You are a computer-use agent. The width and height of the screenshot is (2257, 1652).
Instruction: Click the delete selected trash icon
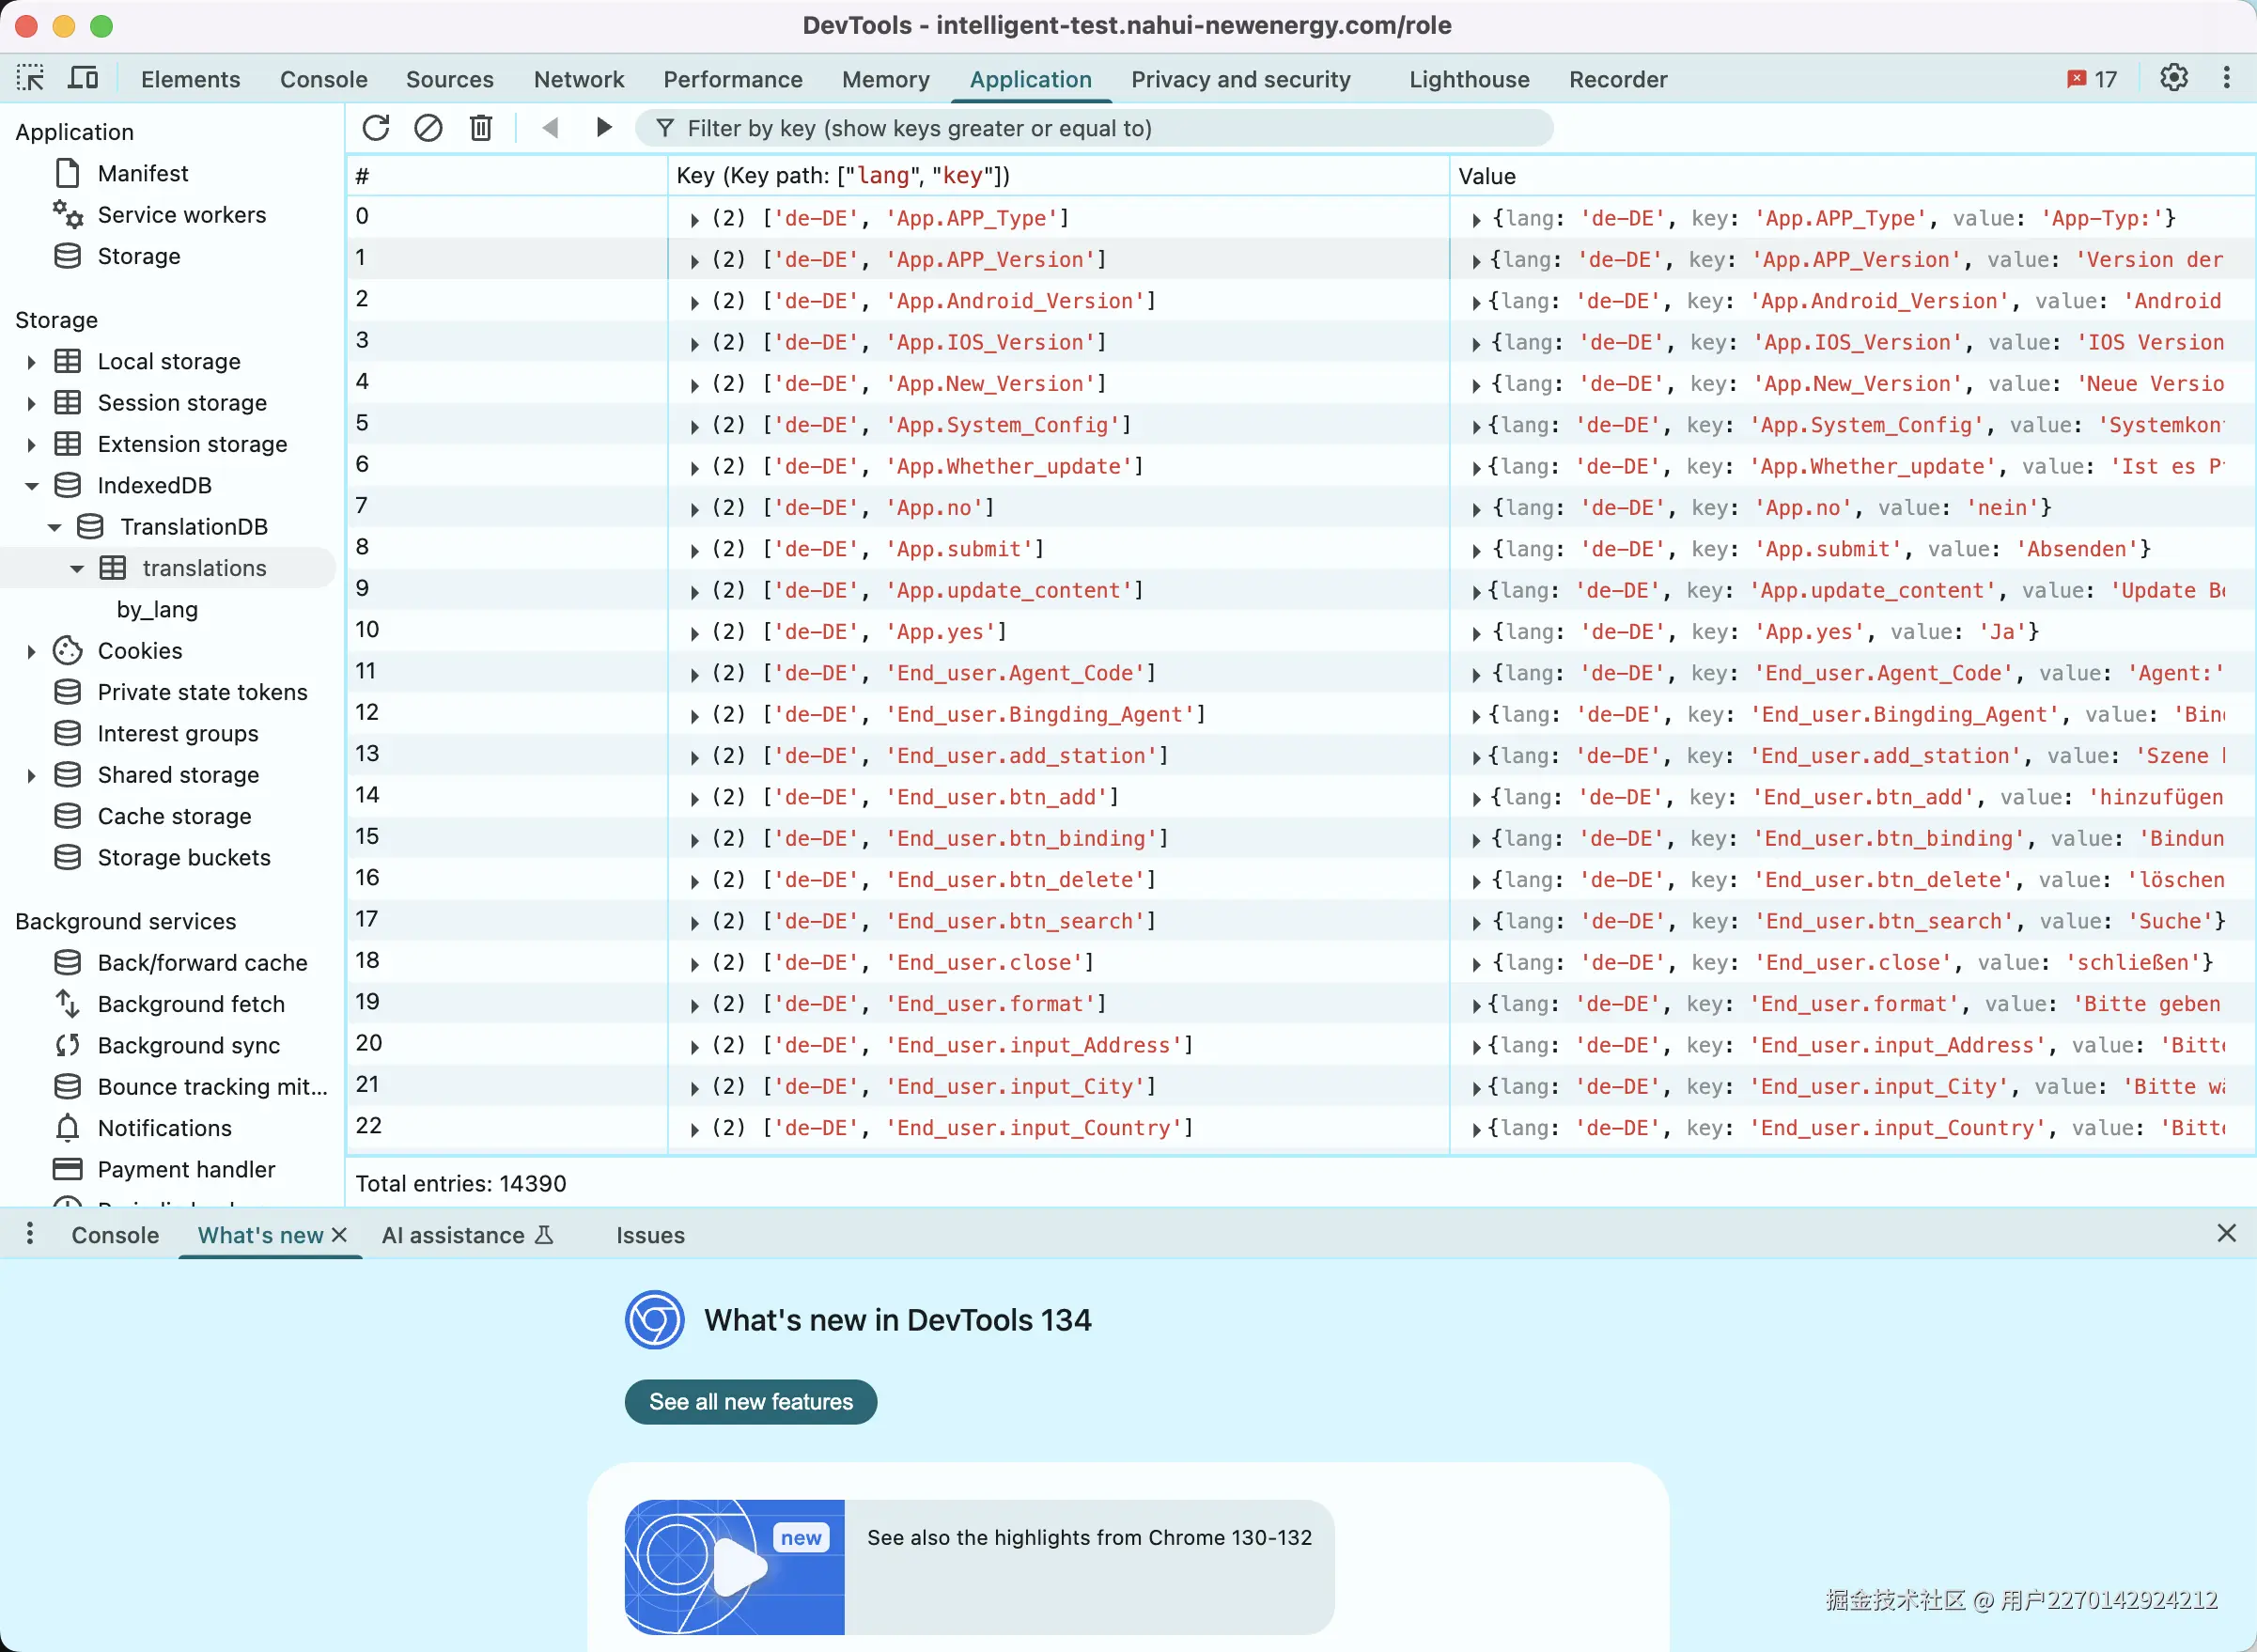point(481,128)
